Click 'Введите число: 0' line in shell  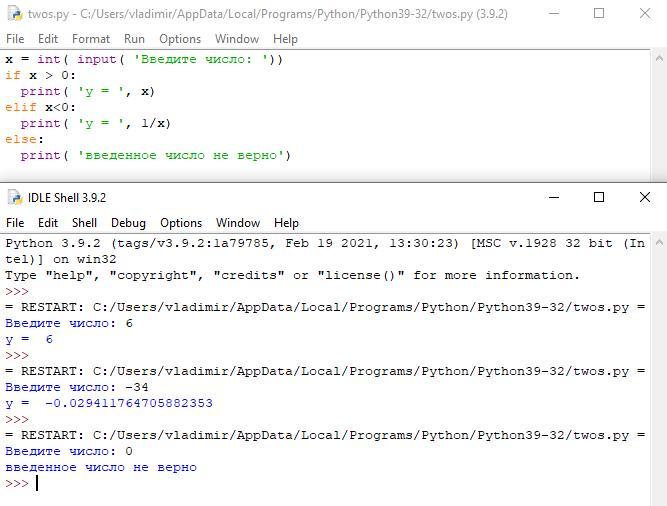coord(69,451)
